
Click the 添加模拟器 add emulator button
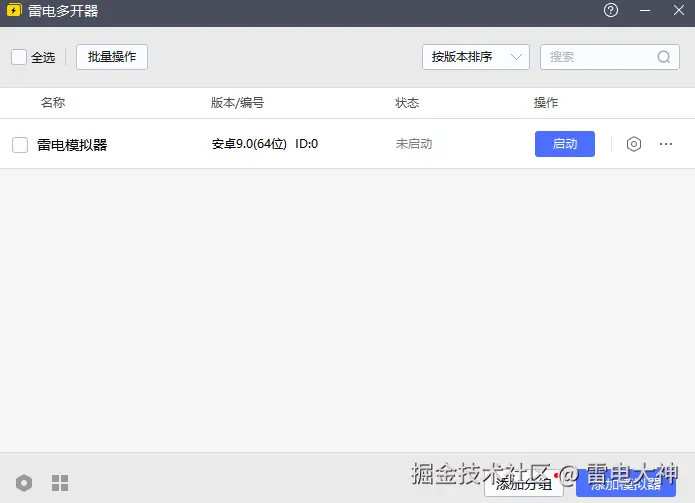tap(626, 484)
